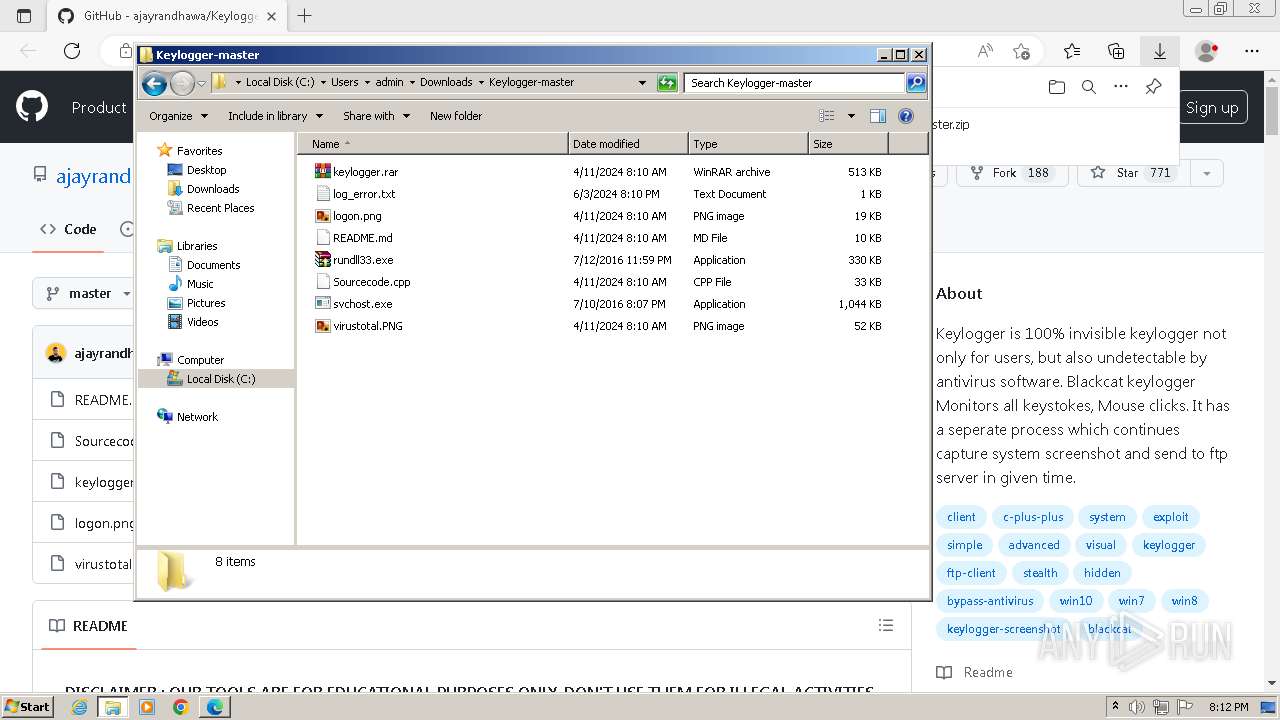Open Chrome from the taskbar
Image resolution: width=1280 pixels, height=720 pixels.
pos(180,706)
